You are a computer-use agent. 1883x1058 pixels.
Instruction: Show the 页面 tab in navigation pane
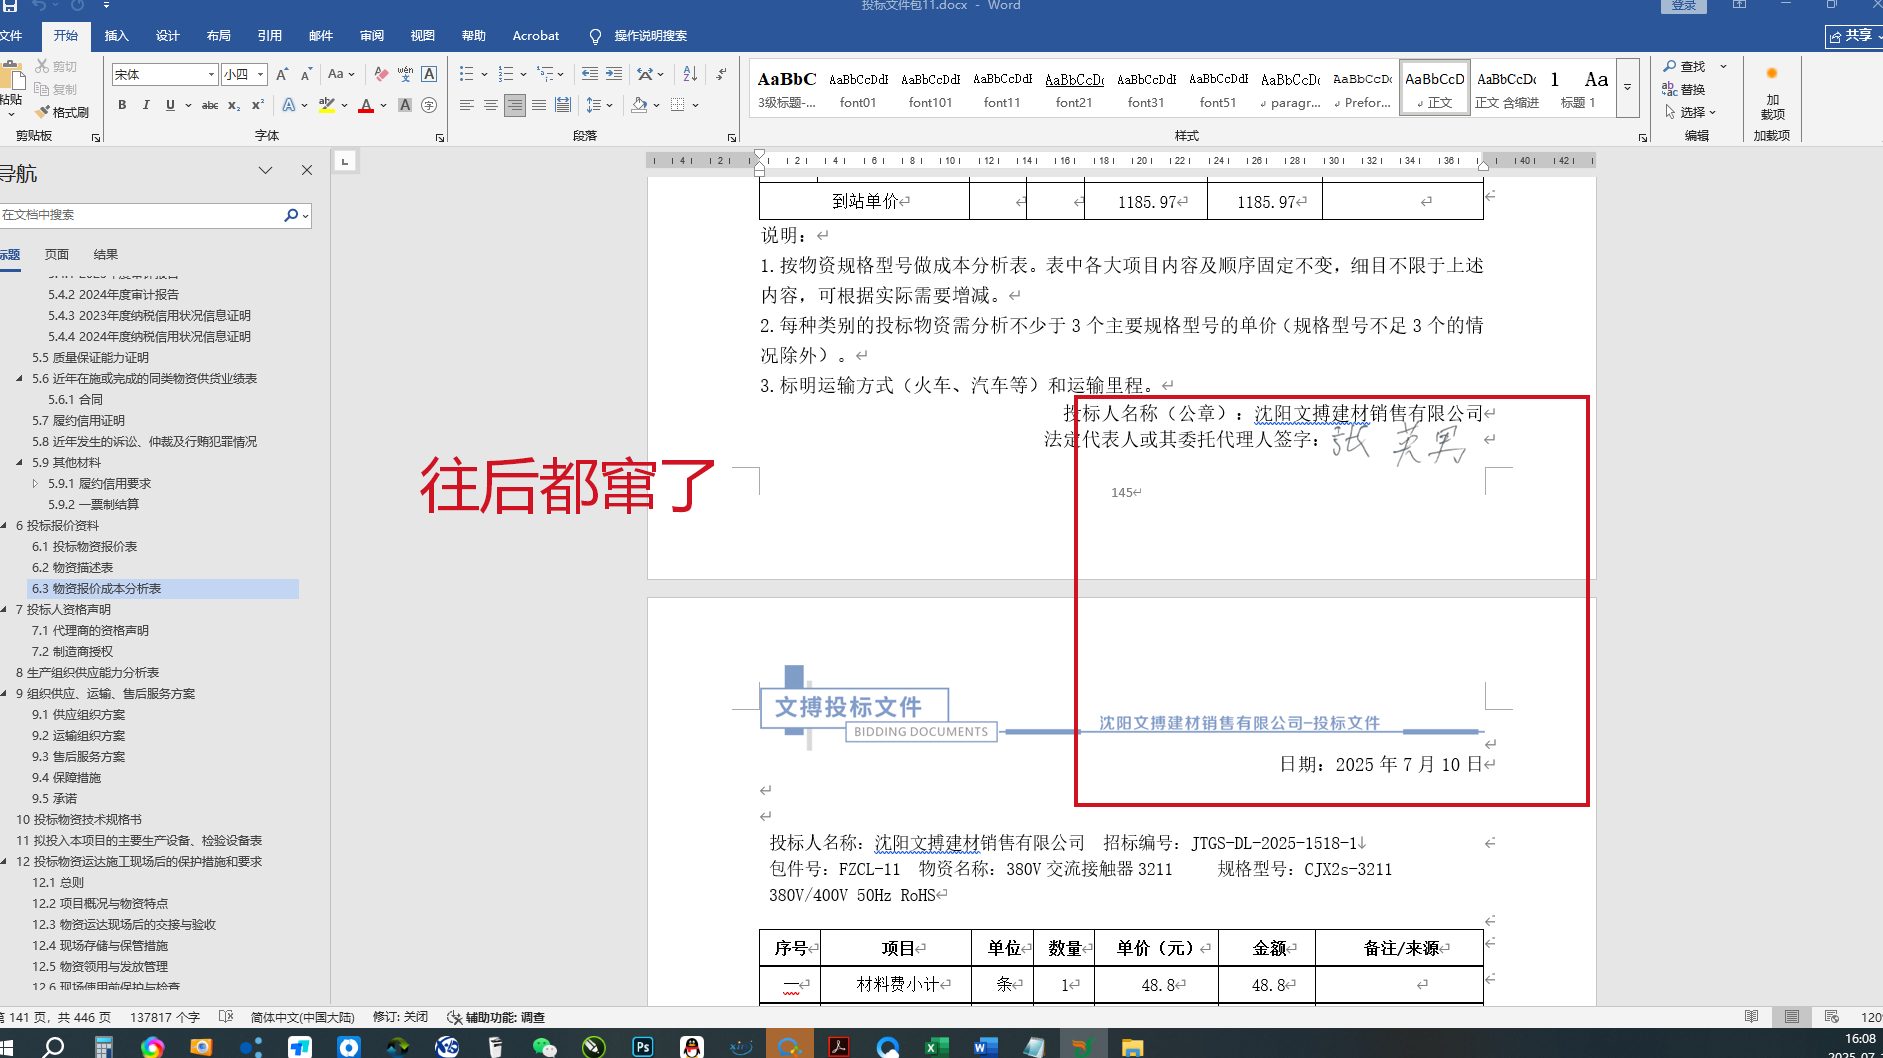point(57,255)
